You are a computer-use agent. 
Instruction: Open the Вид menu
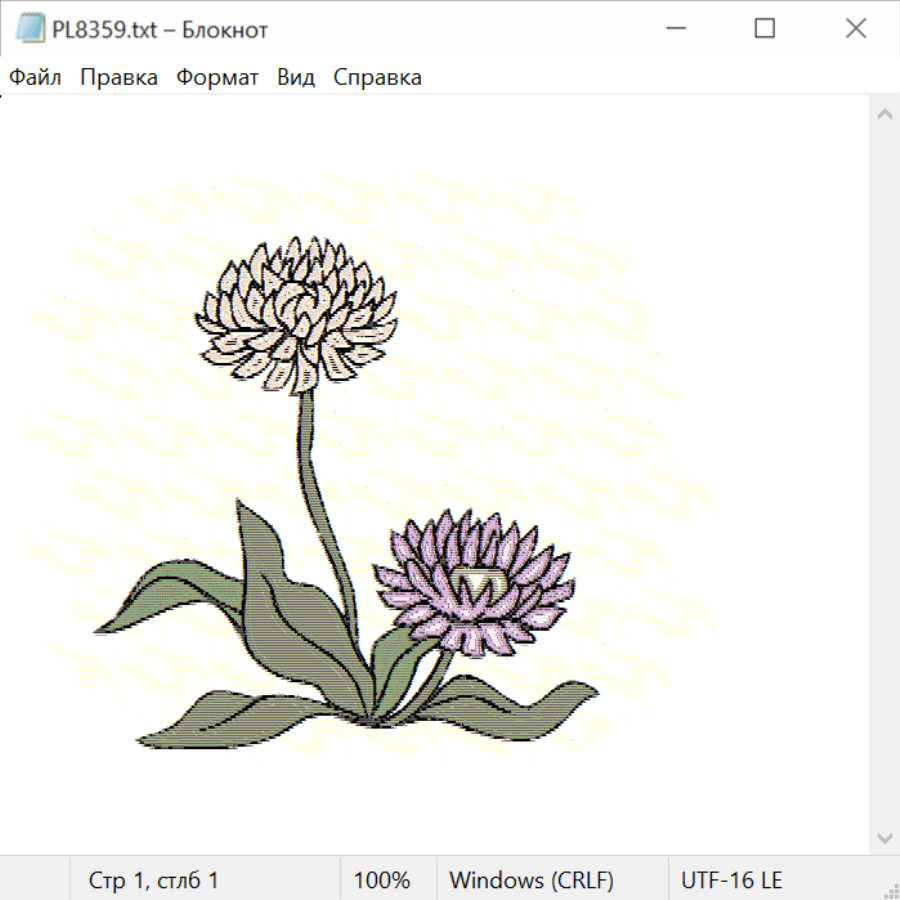(x=296, y=77)
